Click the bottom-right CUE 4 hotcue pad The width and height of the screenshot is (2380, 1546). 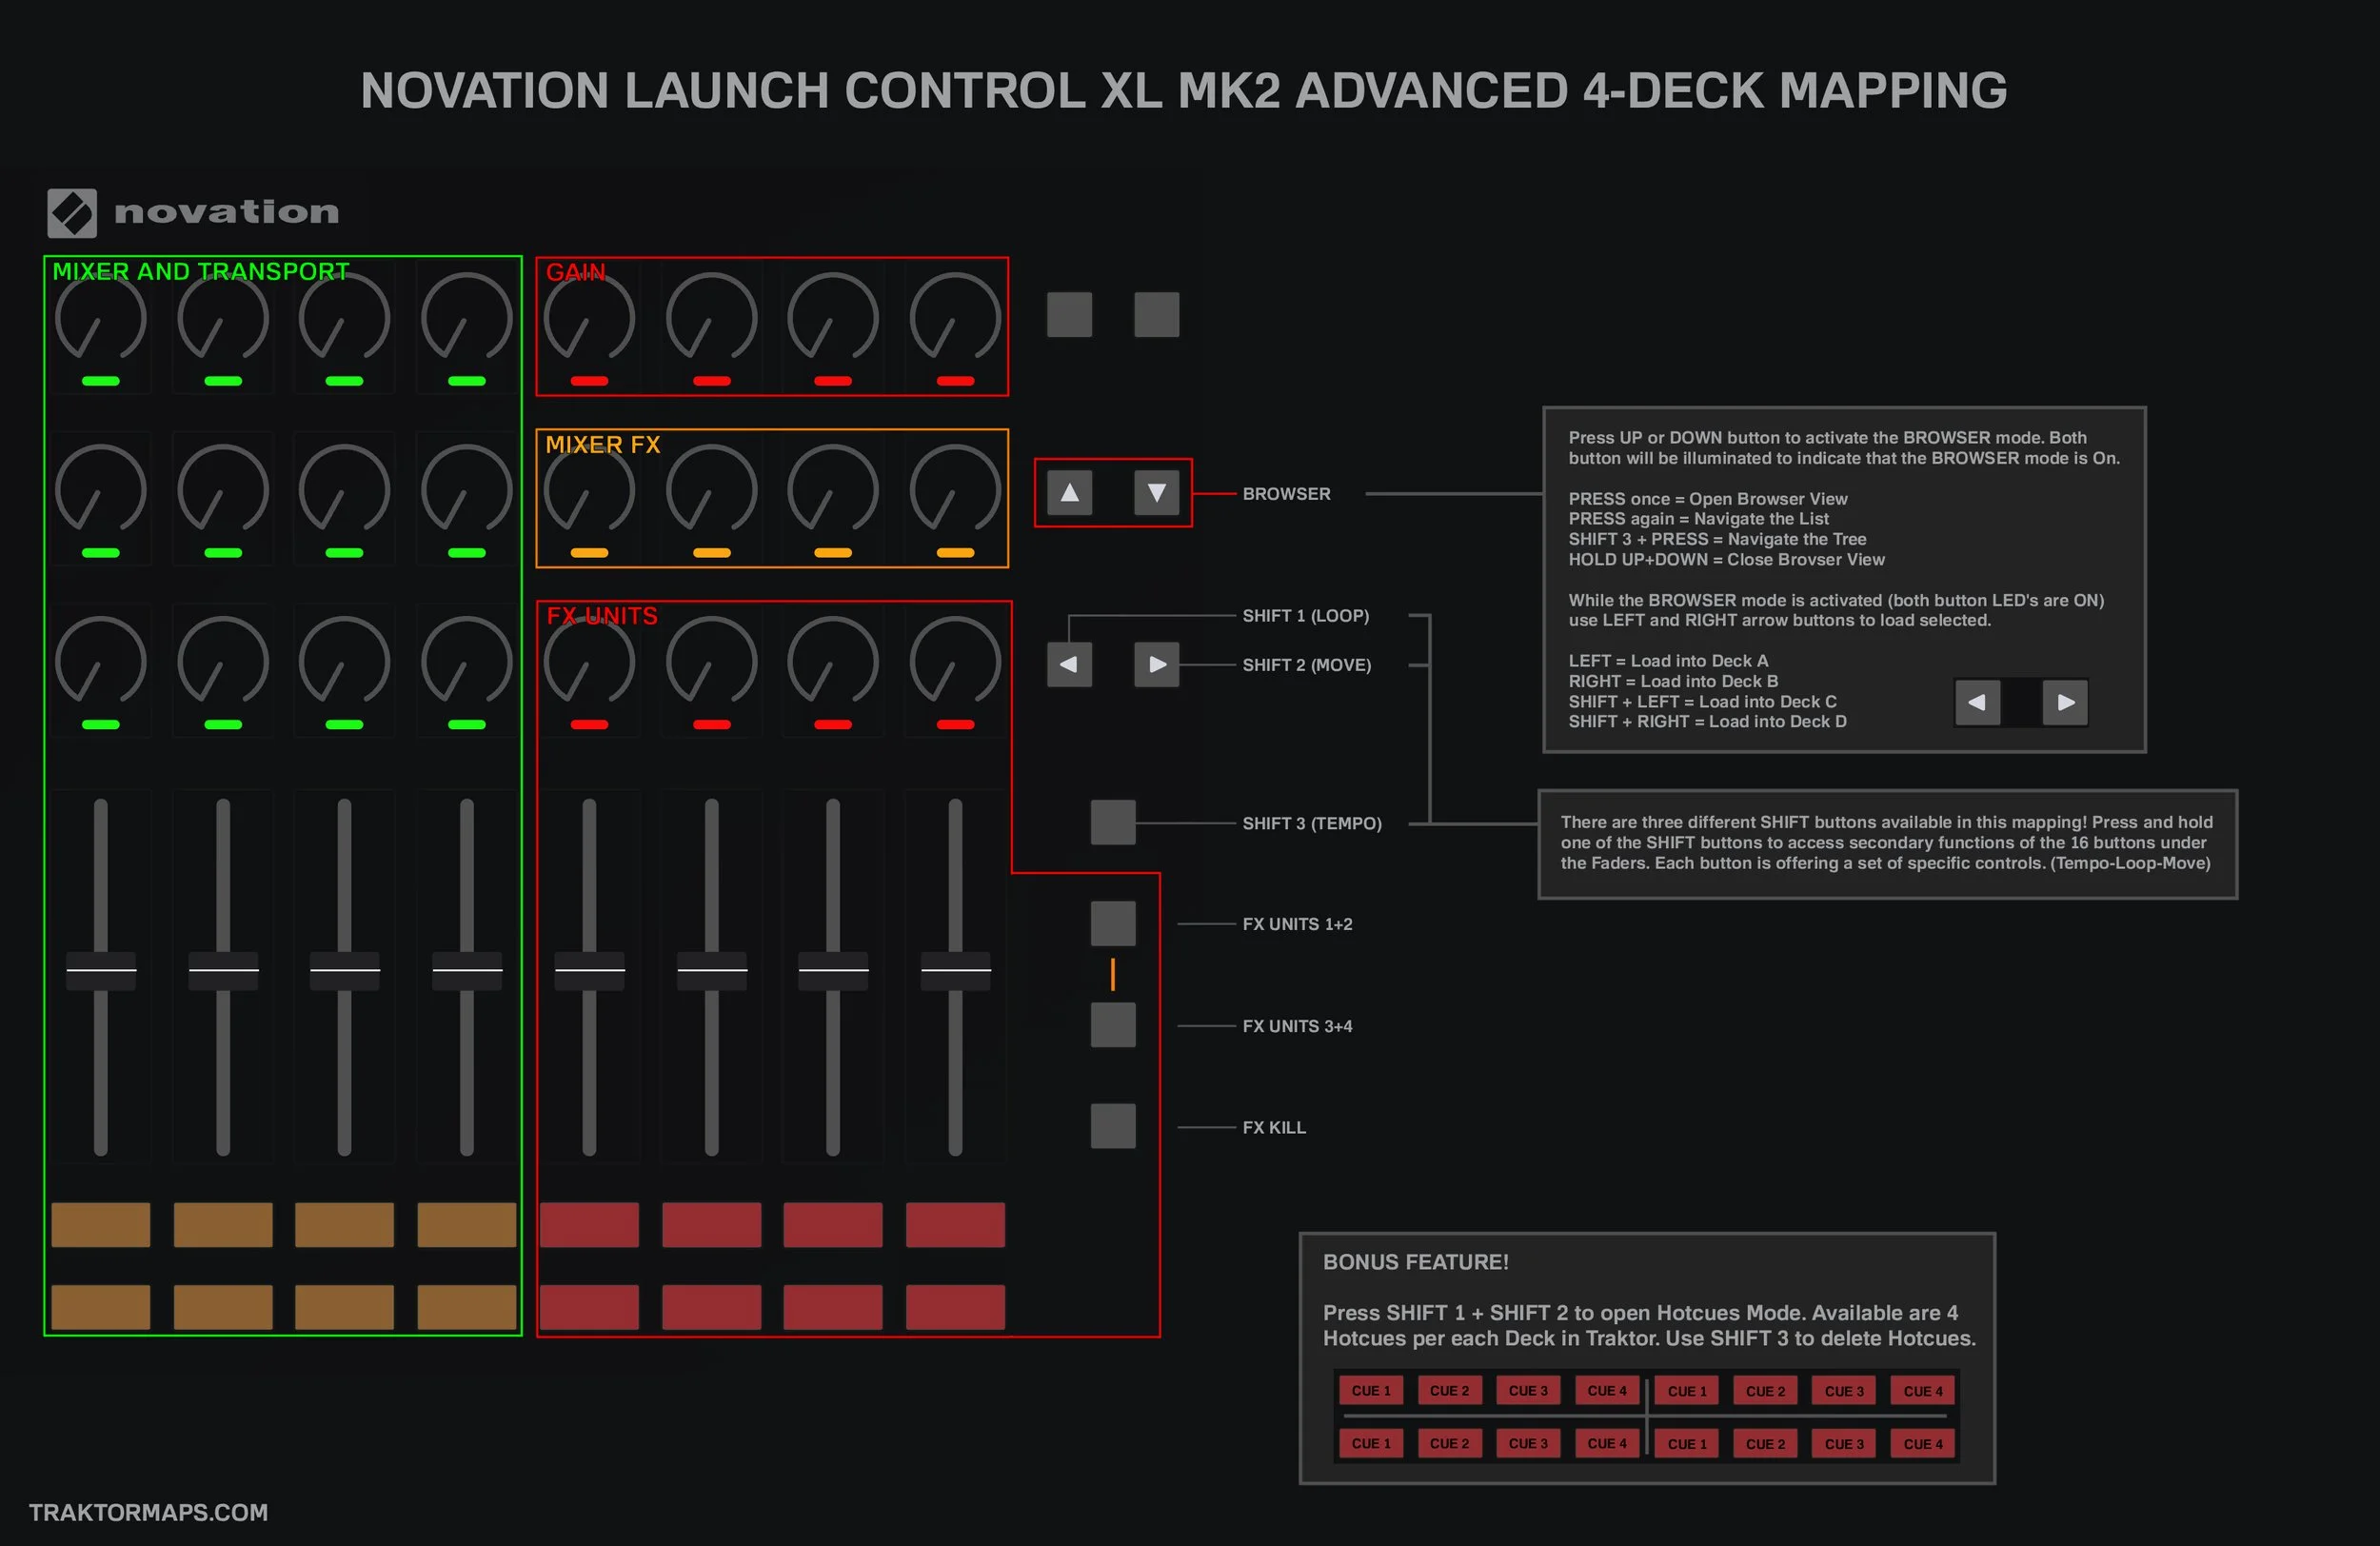coord(1922,1444)
